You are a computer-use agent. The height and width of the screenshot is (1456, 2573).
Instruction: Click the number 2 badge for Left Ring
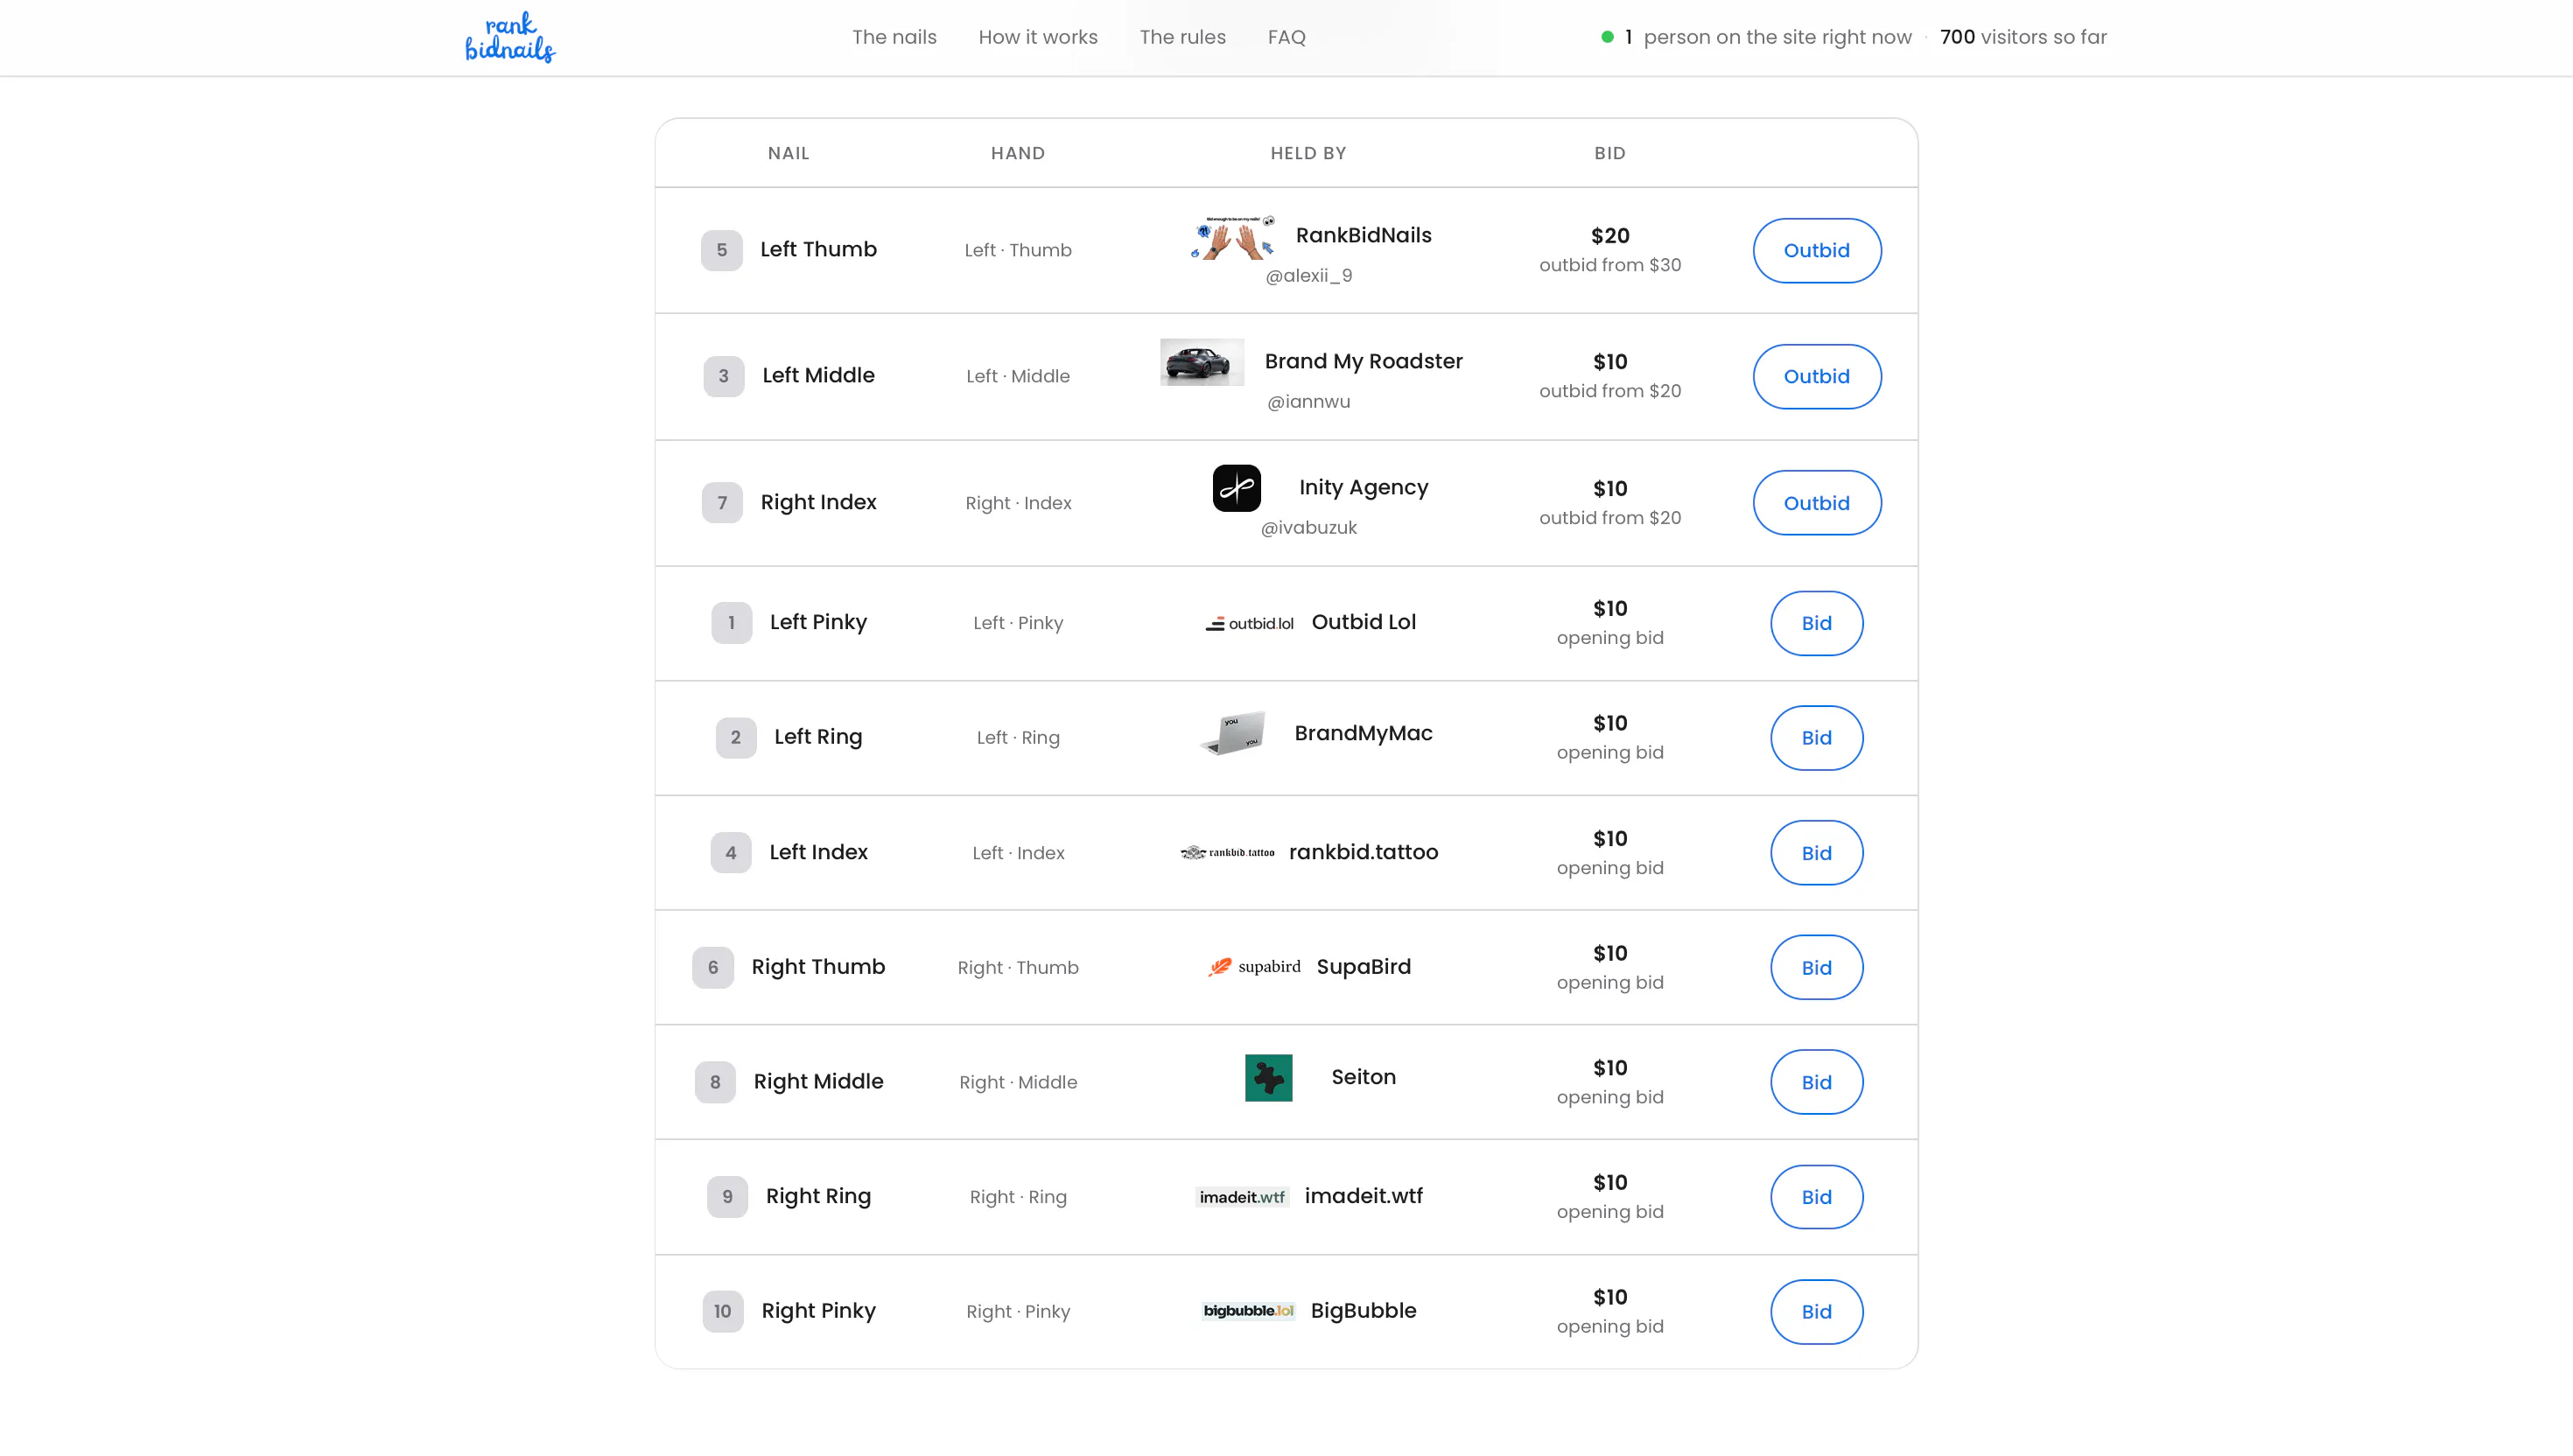pyautogui.click(x=736, y=738)
